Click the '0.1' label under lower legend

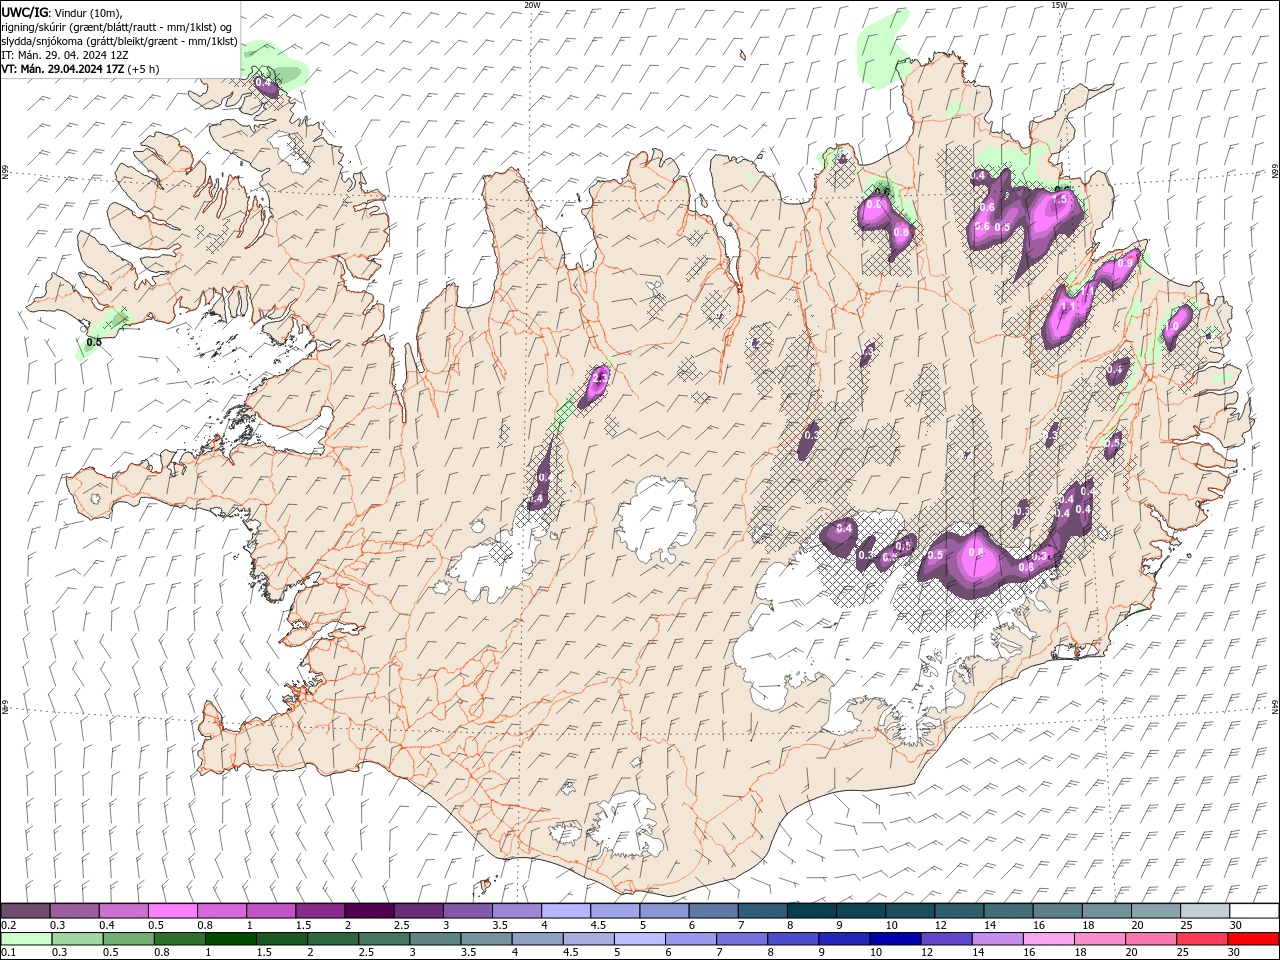click(10, 953)
